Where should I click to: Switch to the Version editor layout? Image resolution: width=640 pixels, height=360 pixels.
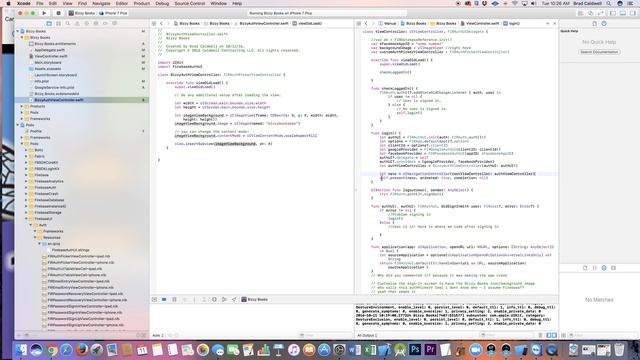tap(600, 13)
